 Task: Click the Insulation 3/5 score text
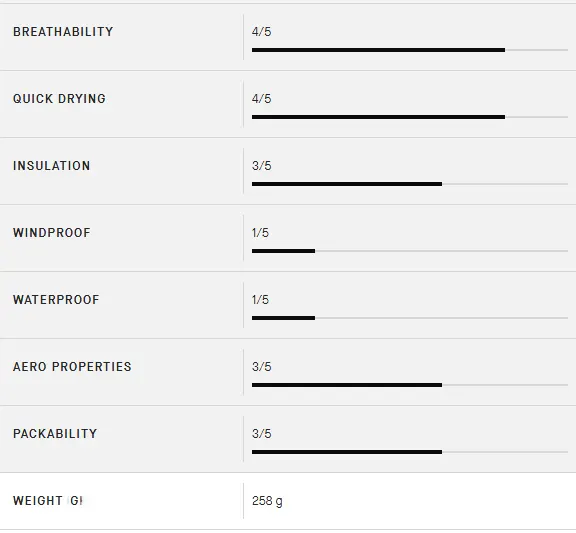tap(262, 166)
